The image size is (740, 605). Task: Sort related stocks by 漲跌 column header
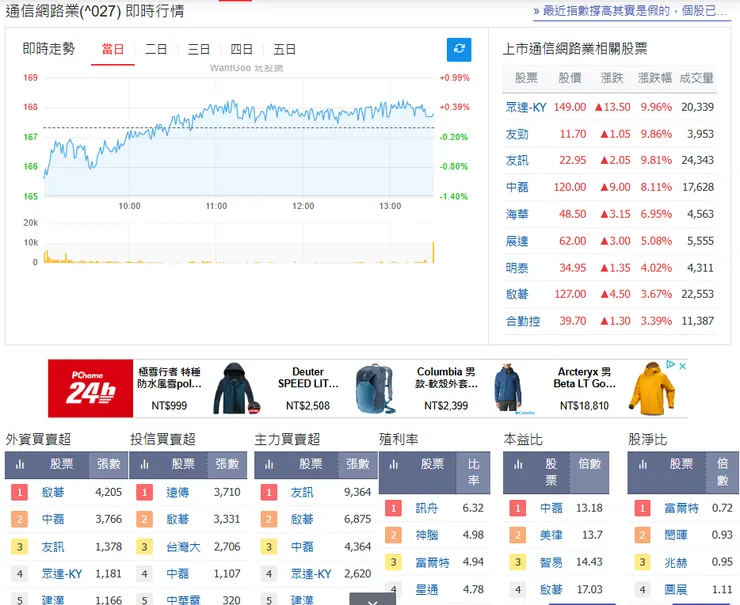(612, 78)
